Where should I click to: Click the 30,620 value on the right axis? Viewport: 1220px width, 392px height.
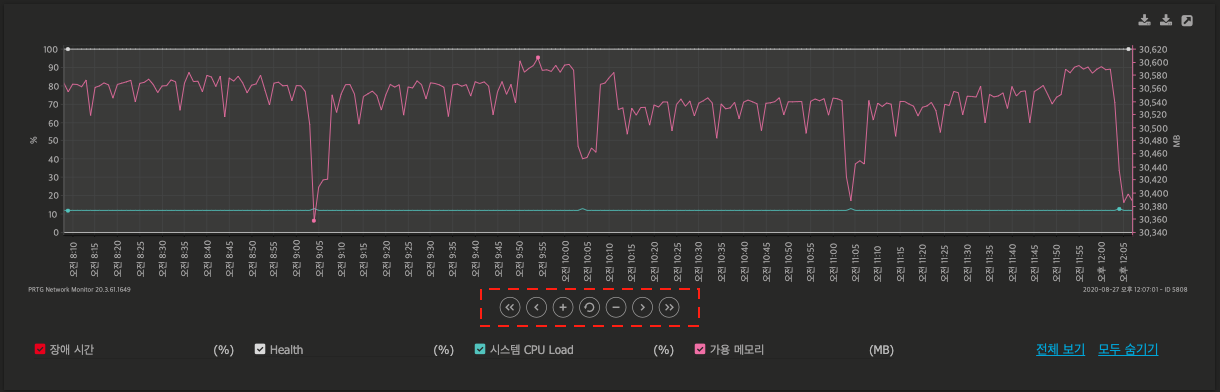(x=1153, y=49)
